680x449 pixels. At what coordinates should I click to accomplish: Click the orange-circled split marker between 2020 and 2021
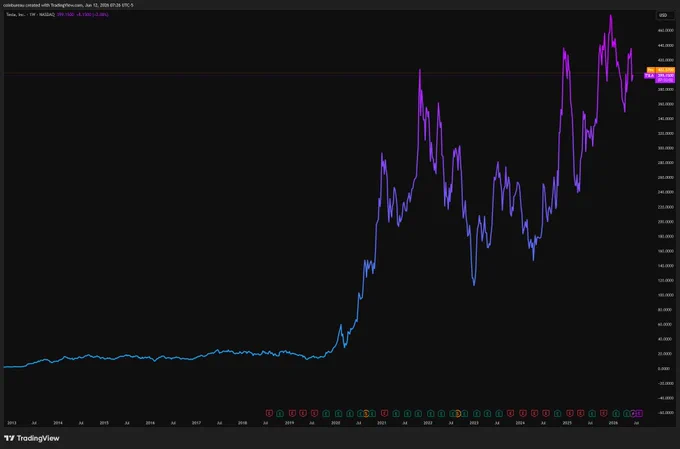pyautogui.click(x=366, y=413)
